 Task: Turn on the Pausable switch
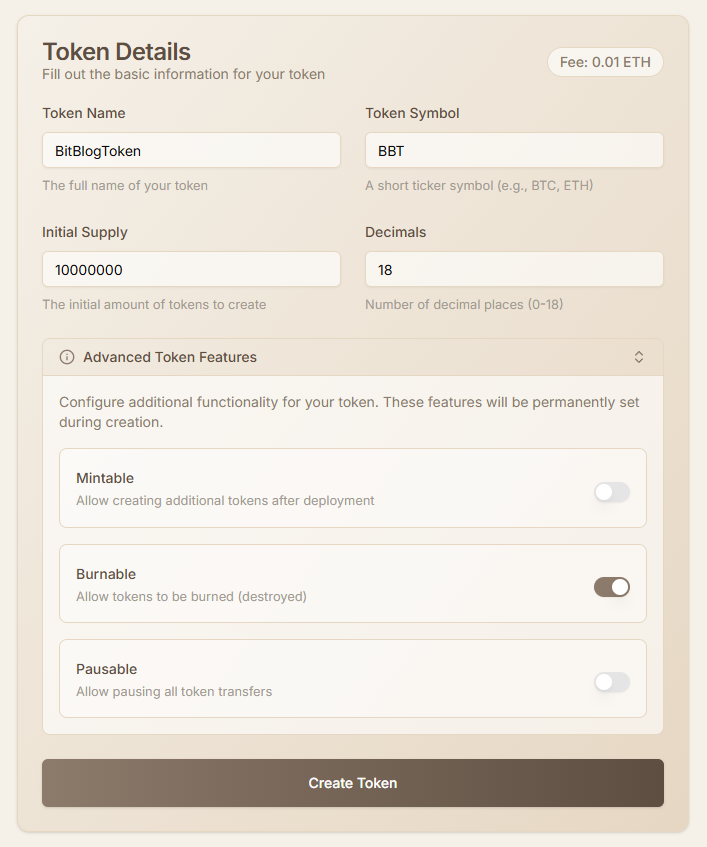pyautogui.click(x=612, y=682)
